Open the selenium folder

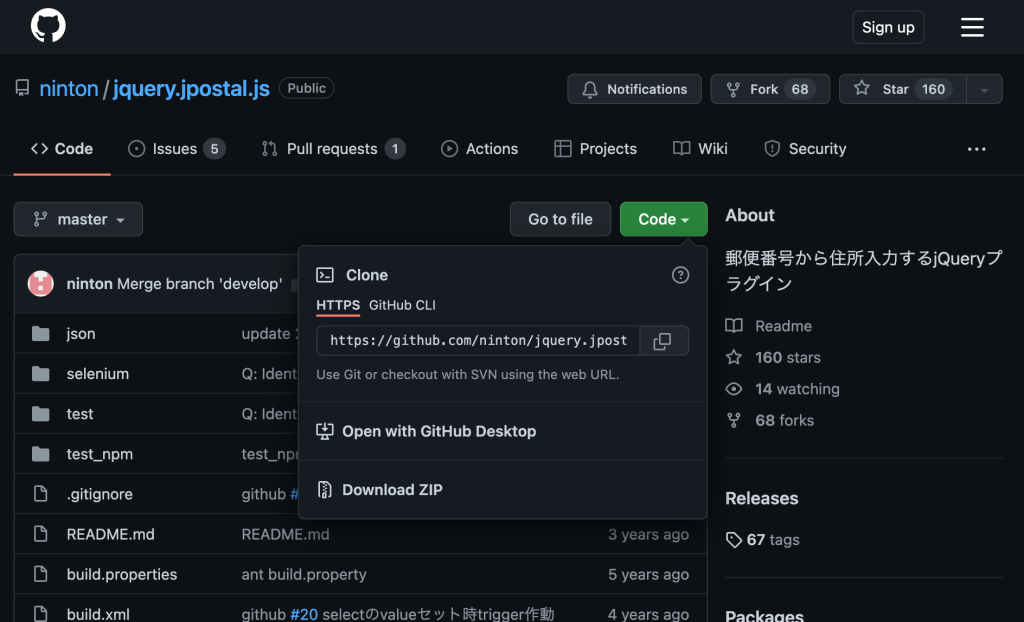[x=98, y=374]
